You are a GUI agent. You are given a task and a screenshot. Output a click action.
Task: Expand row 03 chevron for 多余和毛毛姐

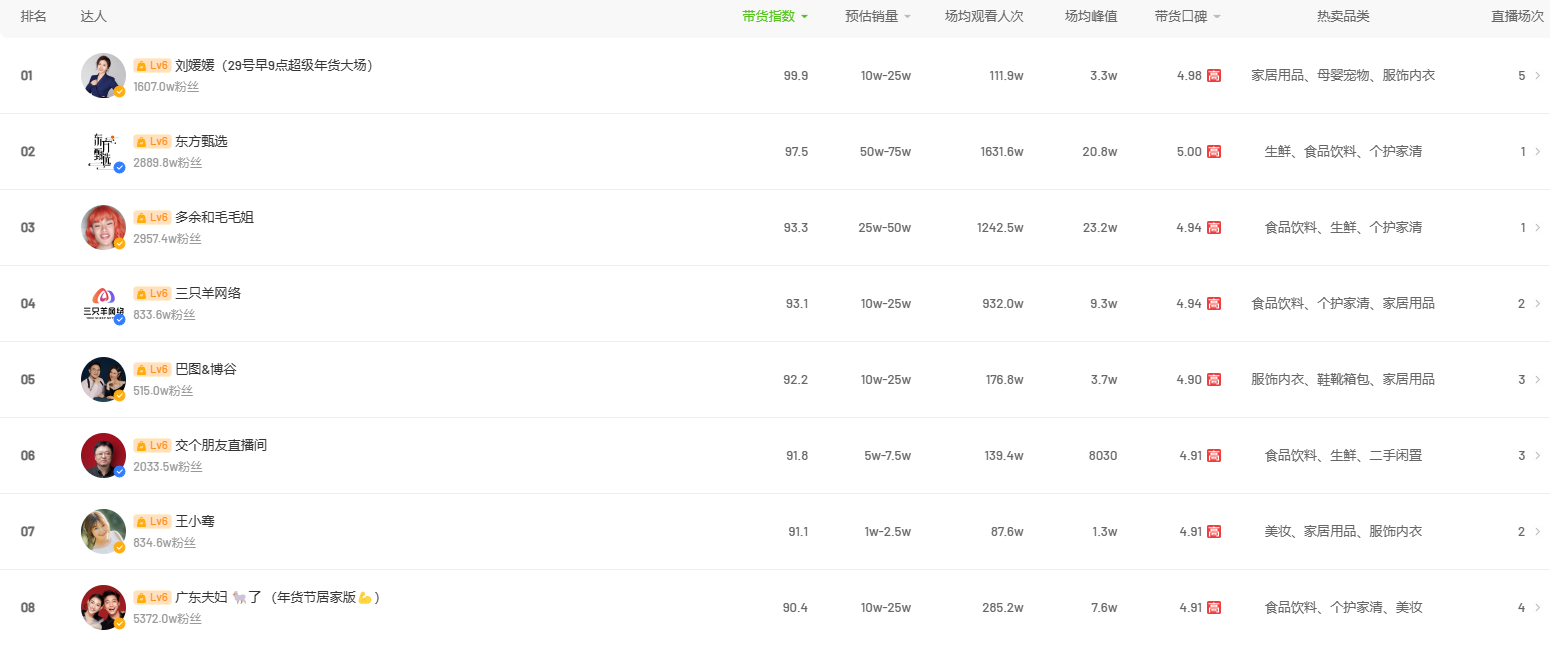[1537, 227]
